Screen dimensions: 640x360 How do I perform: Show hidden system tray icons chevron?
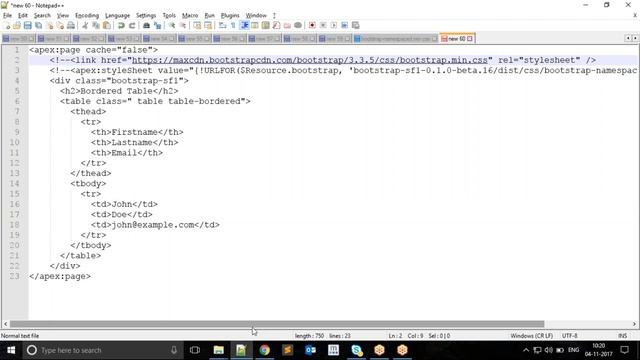526,350
